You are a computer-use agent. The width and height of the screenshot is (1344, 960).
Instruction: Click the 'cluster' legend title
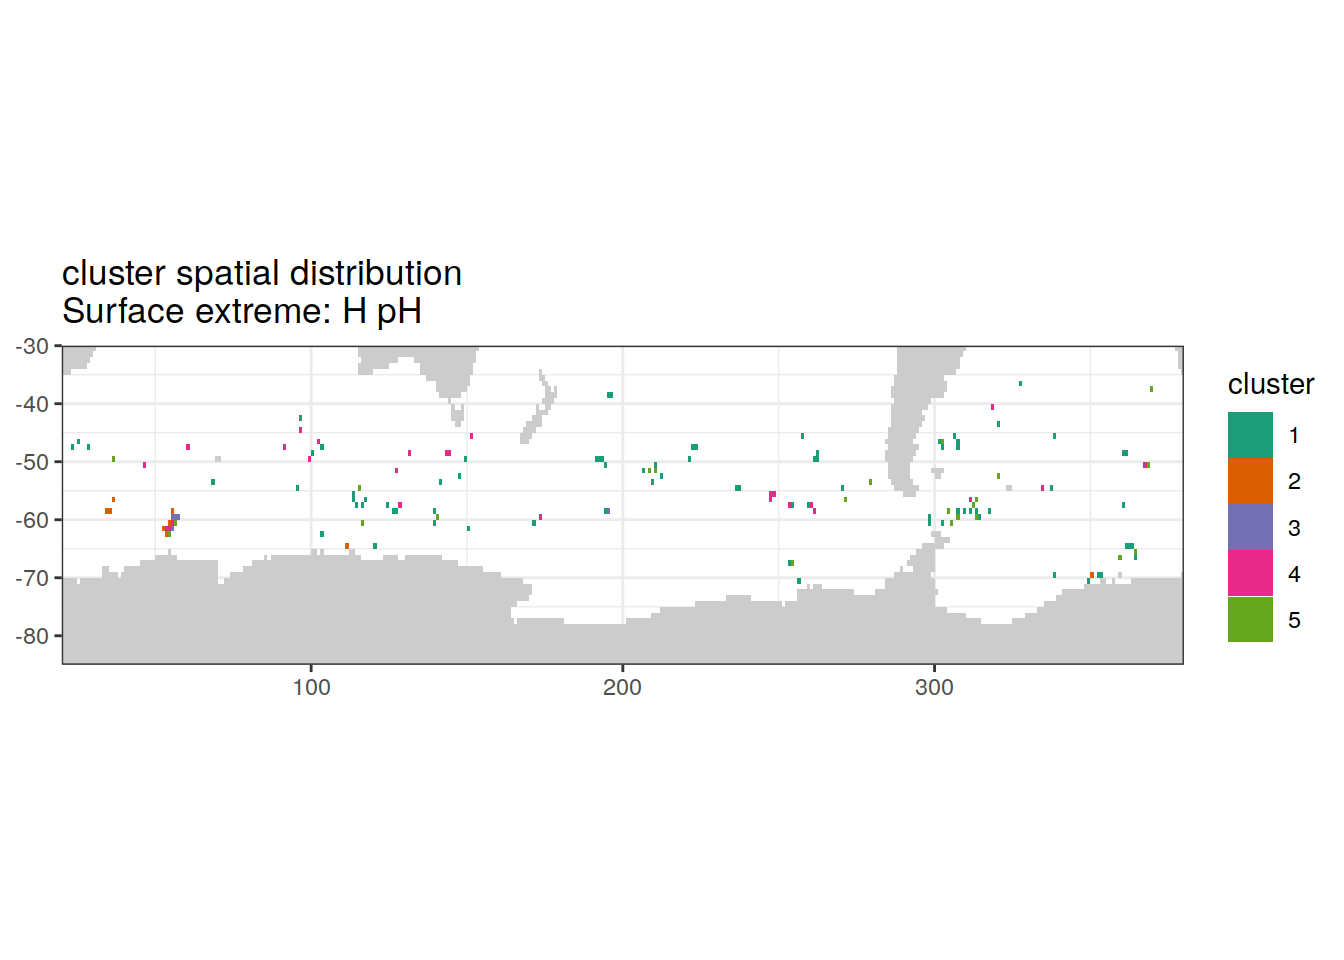click(x=1270, y=384)
